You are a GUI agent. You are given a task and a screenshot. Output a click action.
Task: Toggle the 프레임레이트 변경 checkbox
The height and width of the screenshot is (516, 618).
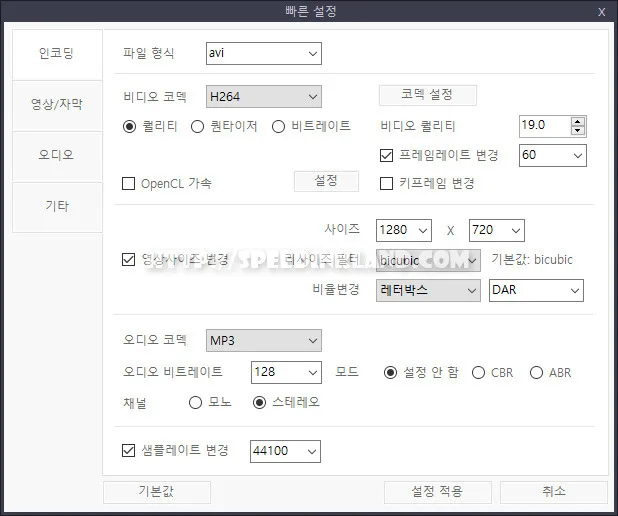(386, 155)
